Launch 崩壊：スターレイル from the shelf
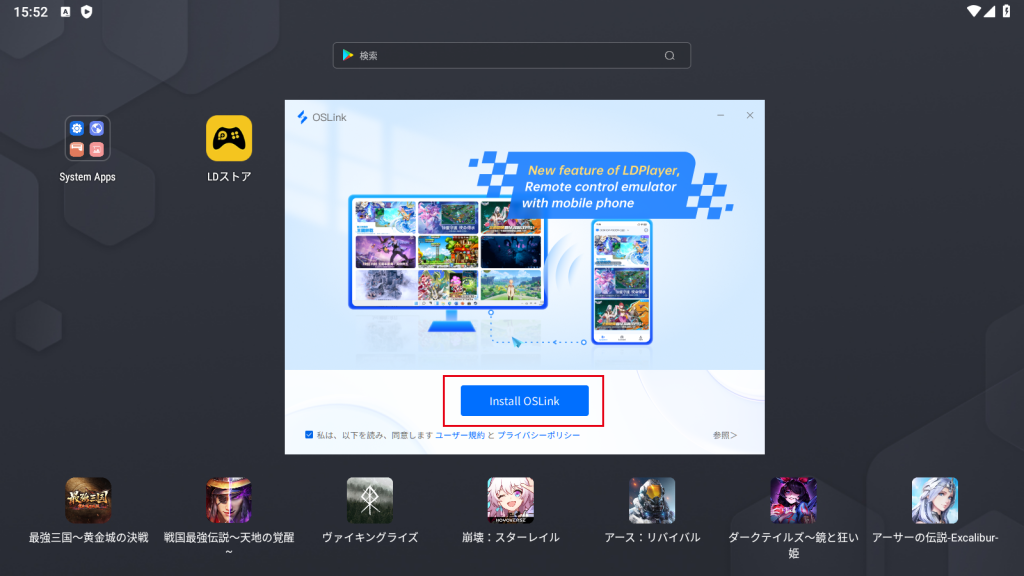This screenshot has height=576, width=1024. coord(511,500)
